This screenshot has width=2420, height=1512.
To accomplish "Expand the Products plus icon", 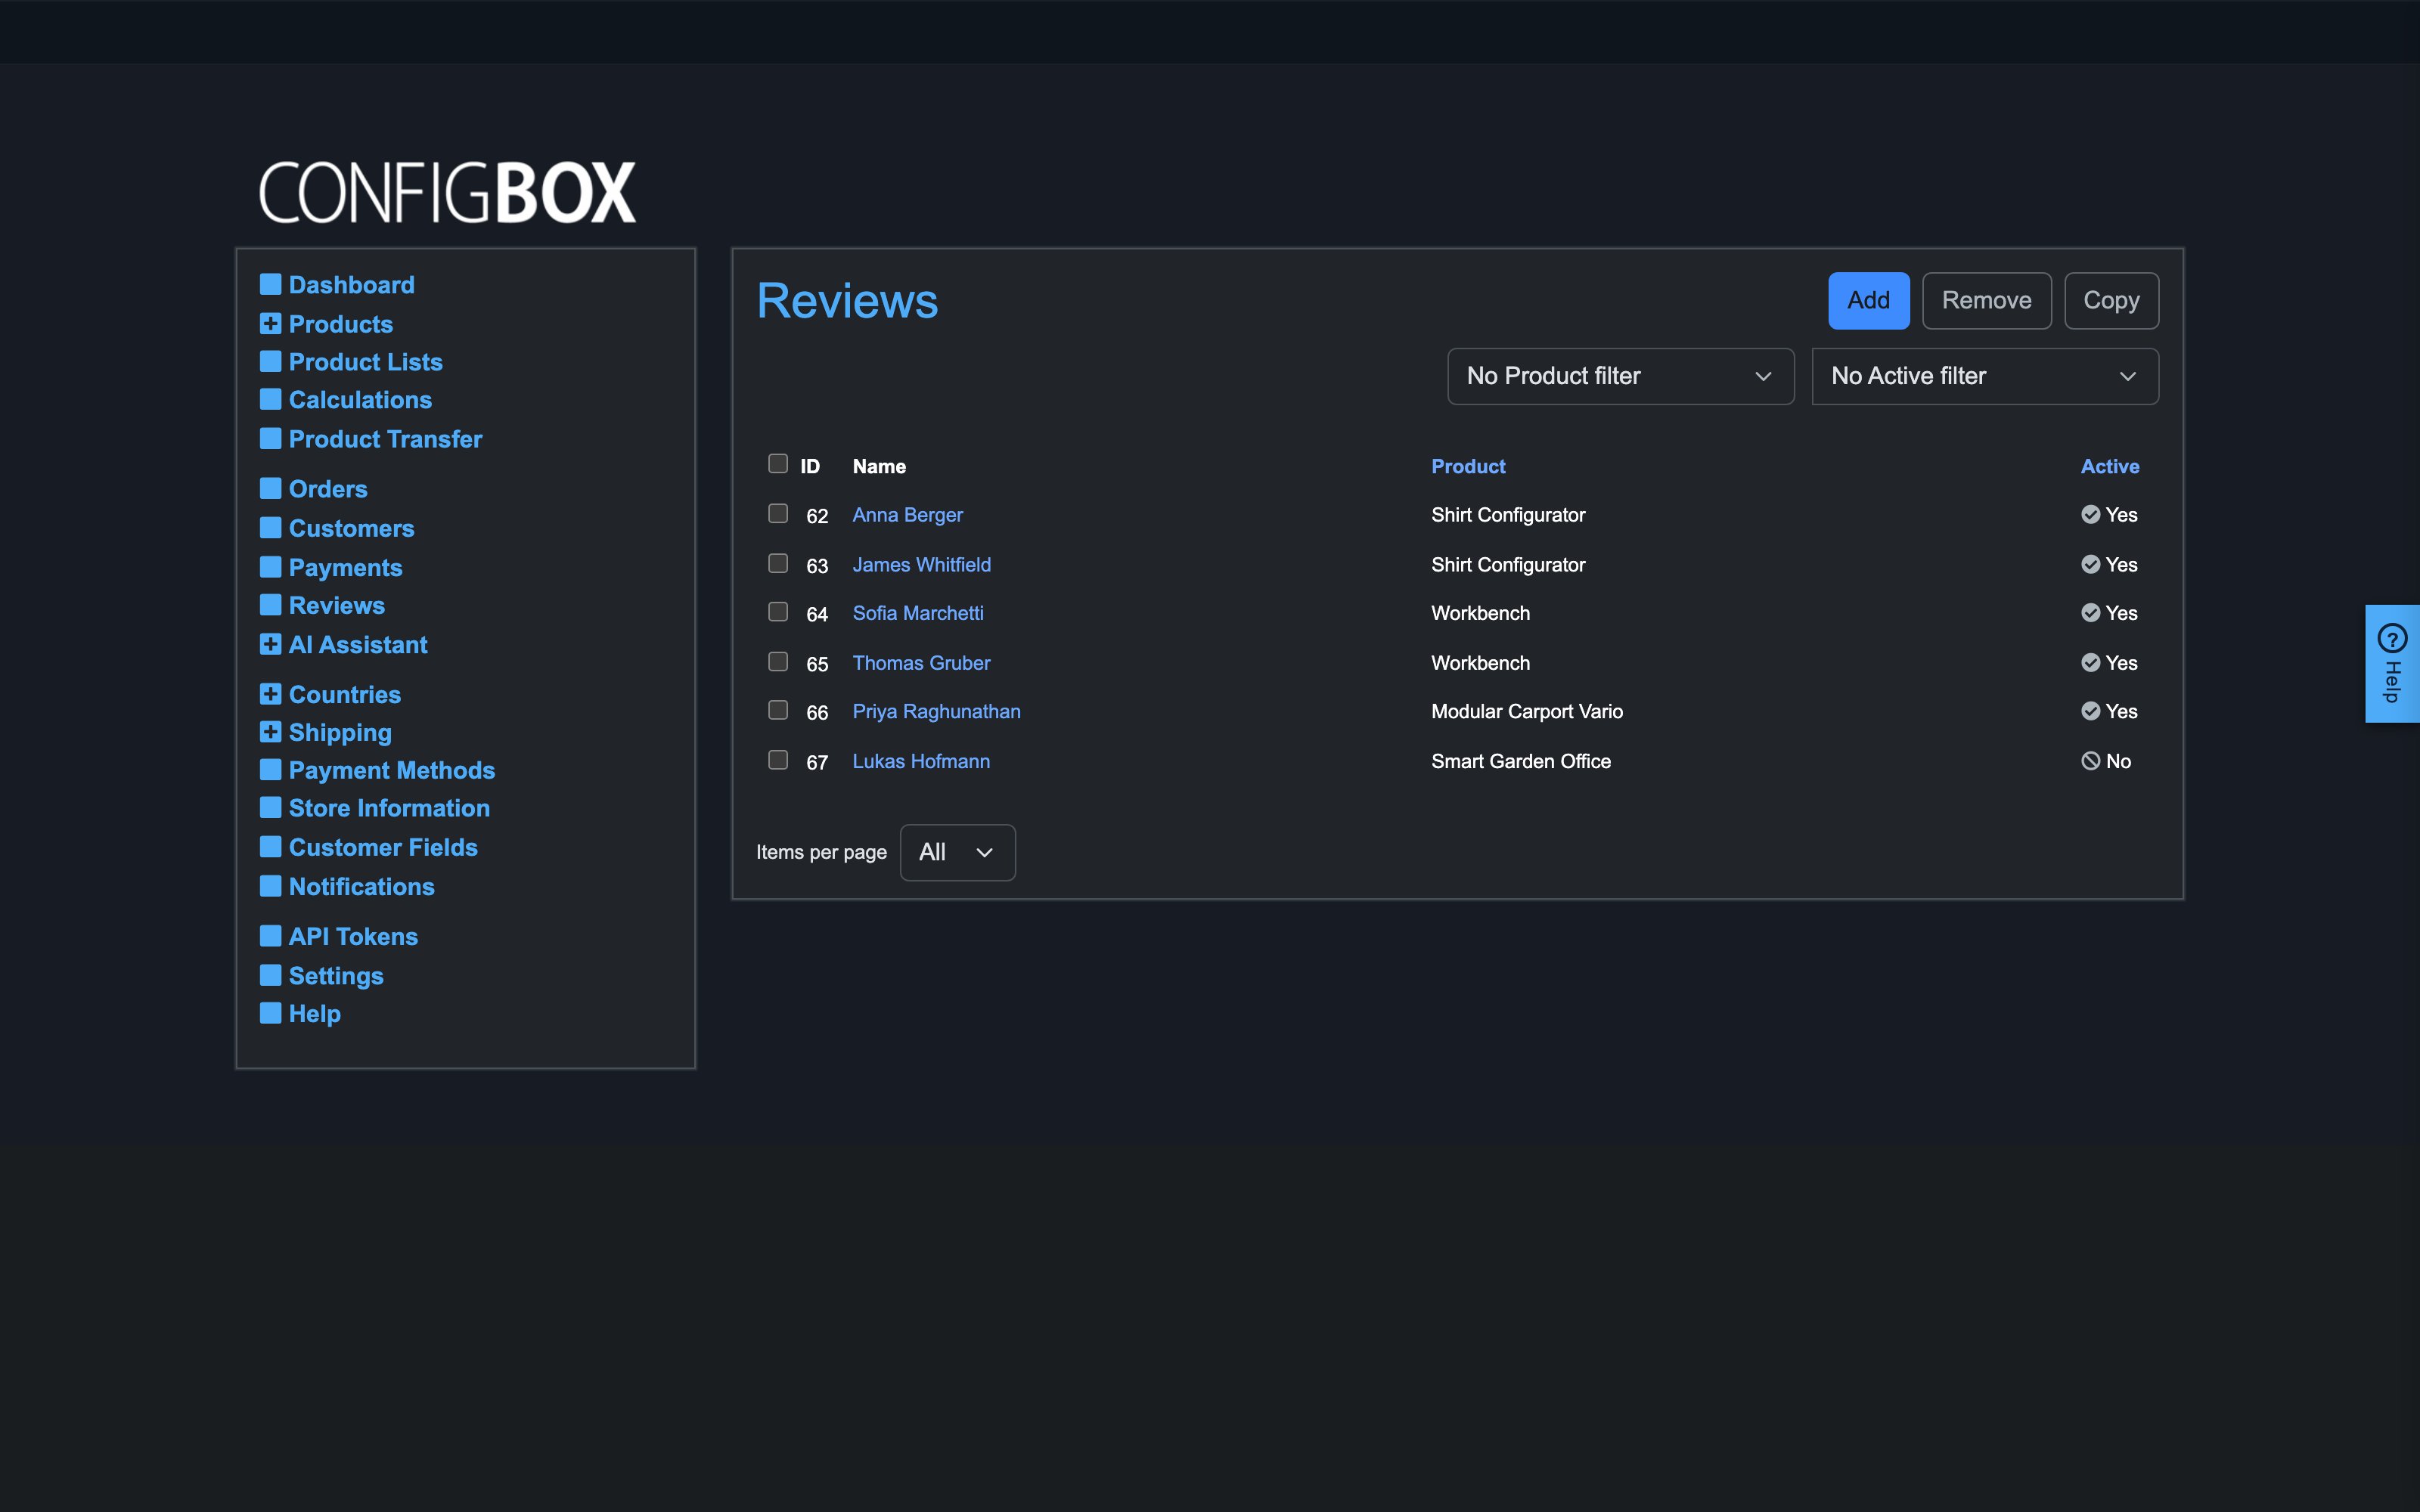I will point(270,323).
